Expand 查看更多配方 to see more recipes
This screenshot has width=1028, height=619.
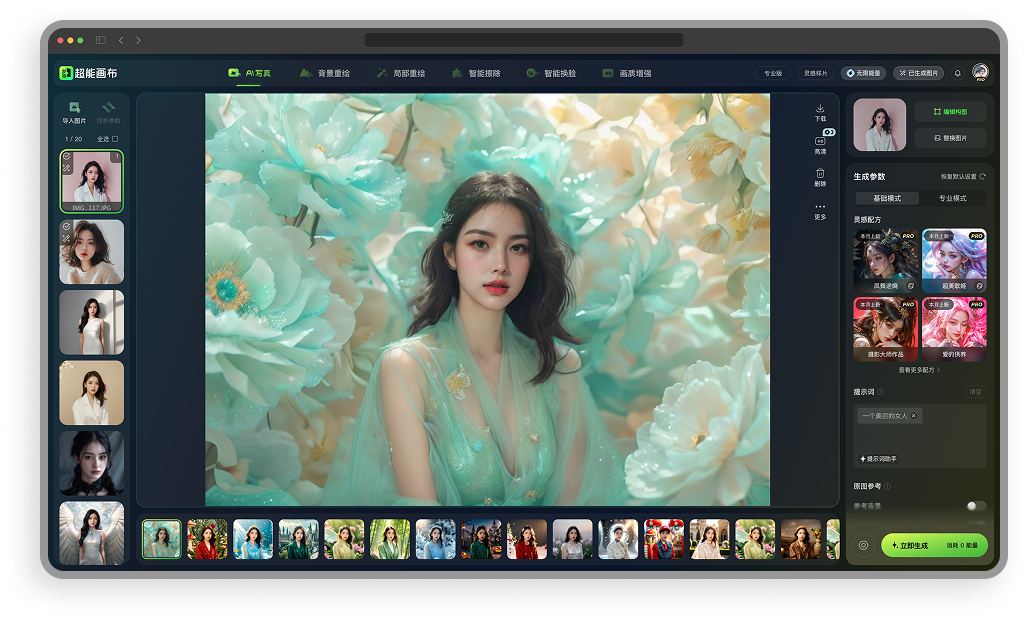(x=919, y=370)
